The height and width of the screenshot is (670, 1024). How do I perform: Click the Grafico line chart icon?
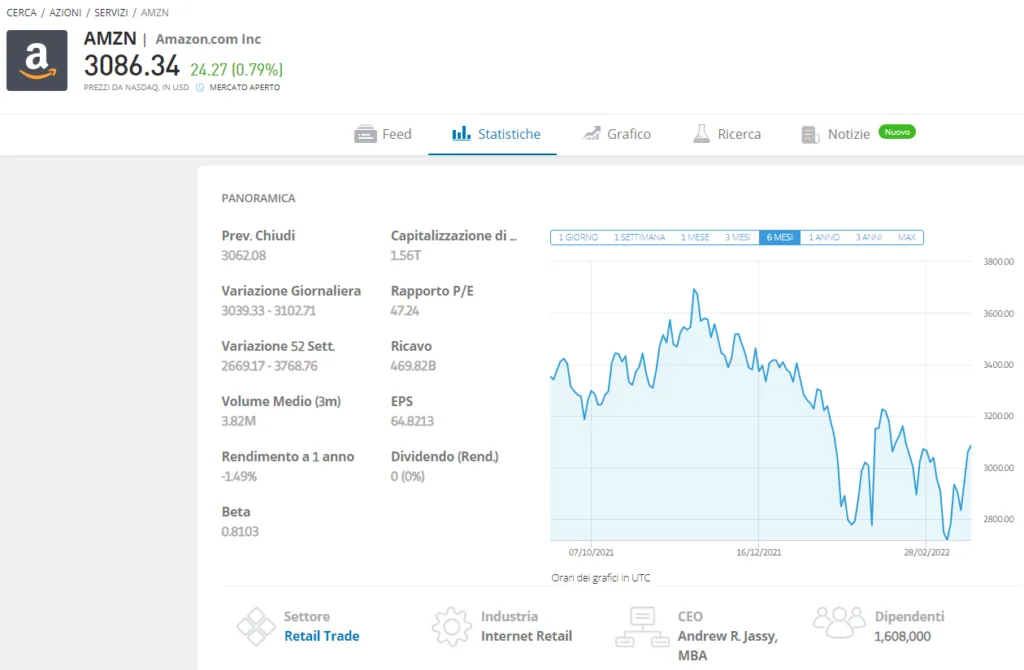[x=591, y=134]
